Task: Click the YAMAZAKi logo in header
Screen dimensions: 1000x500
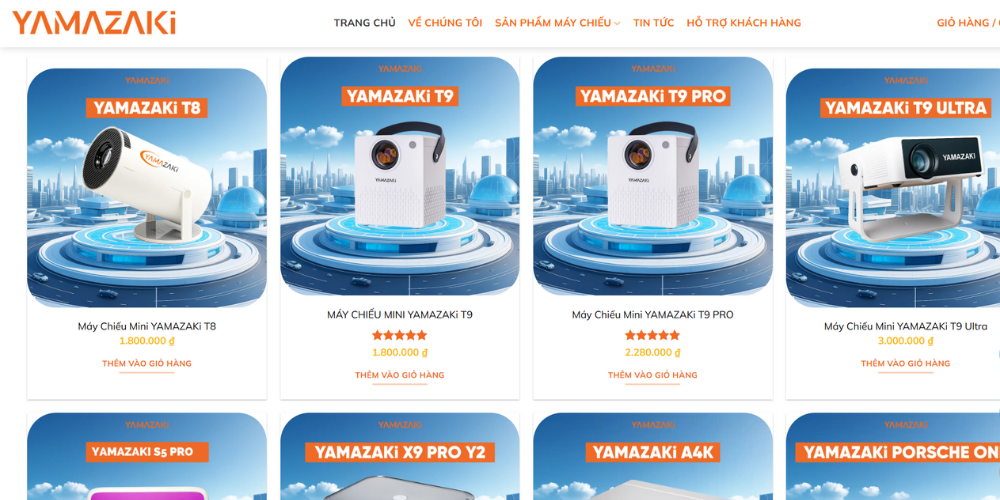Action: point(94,22)
